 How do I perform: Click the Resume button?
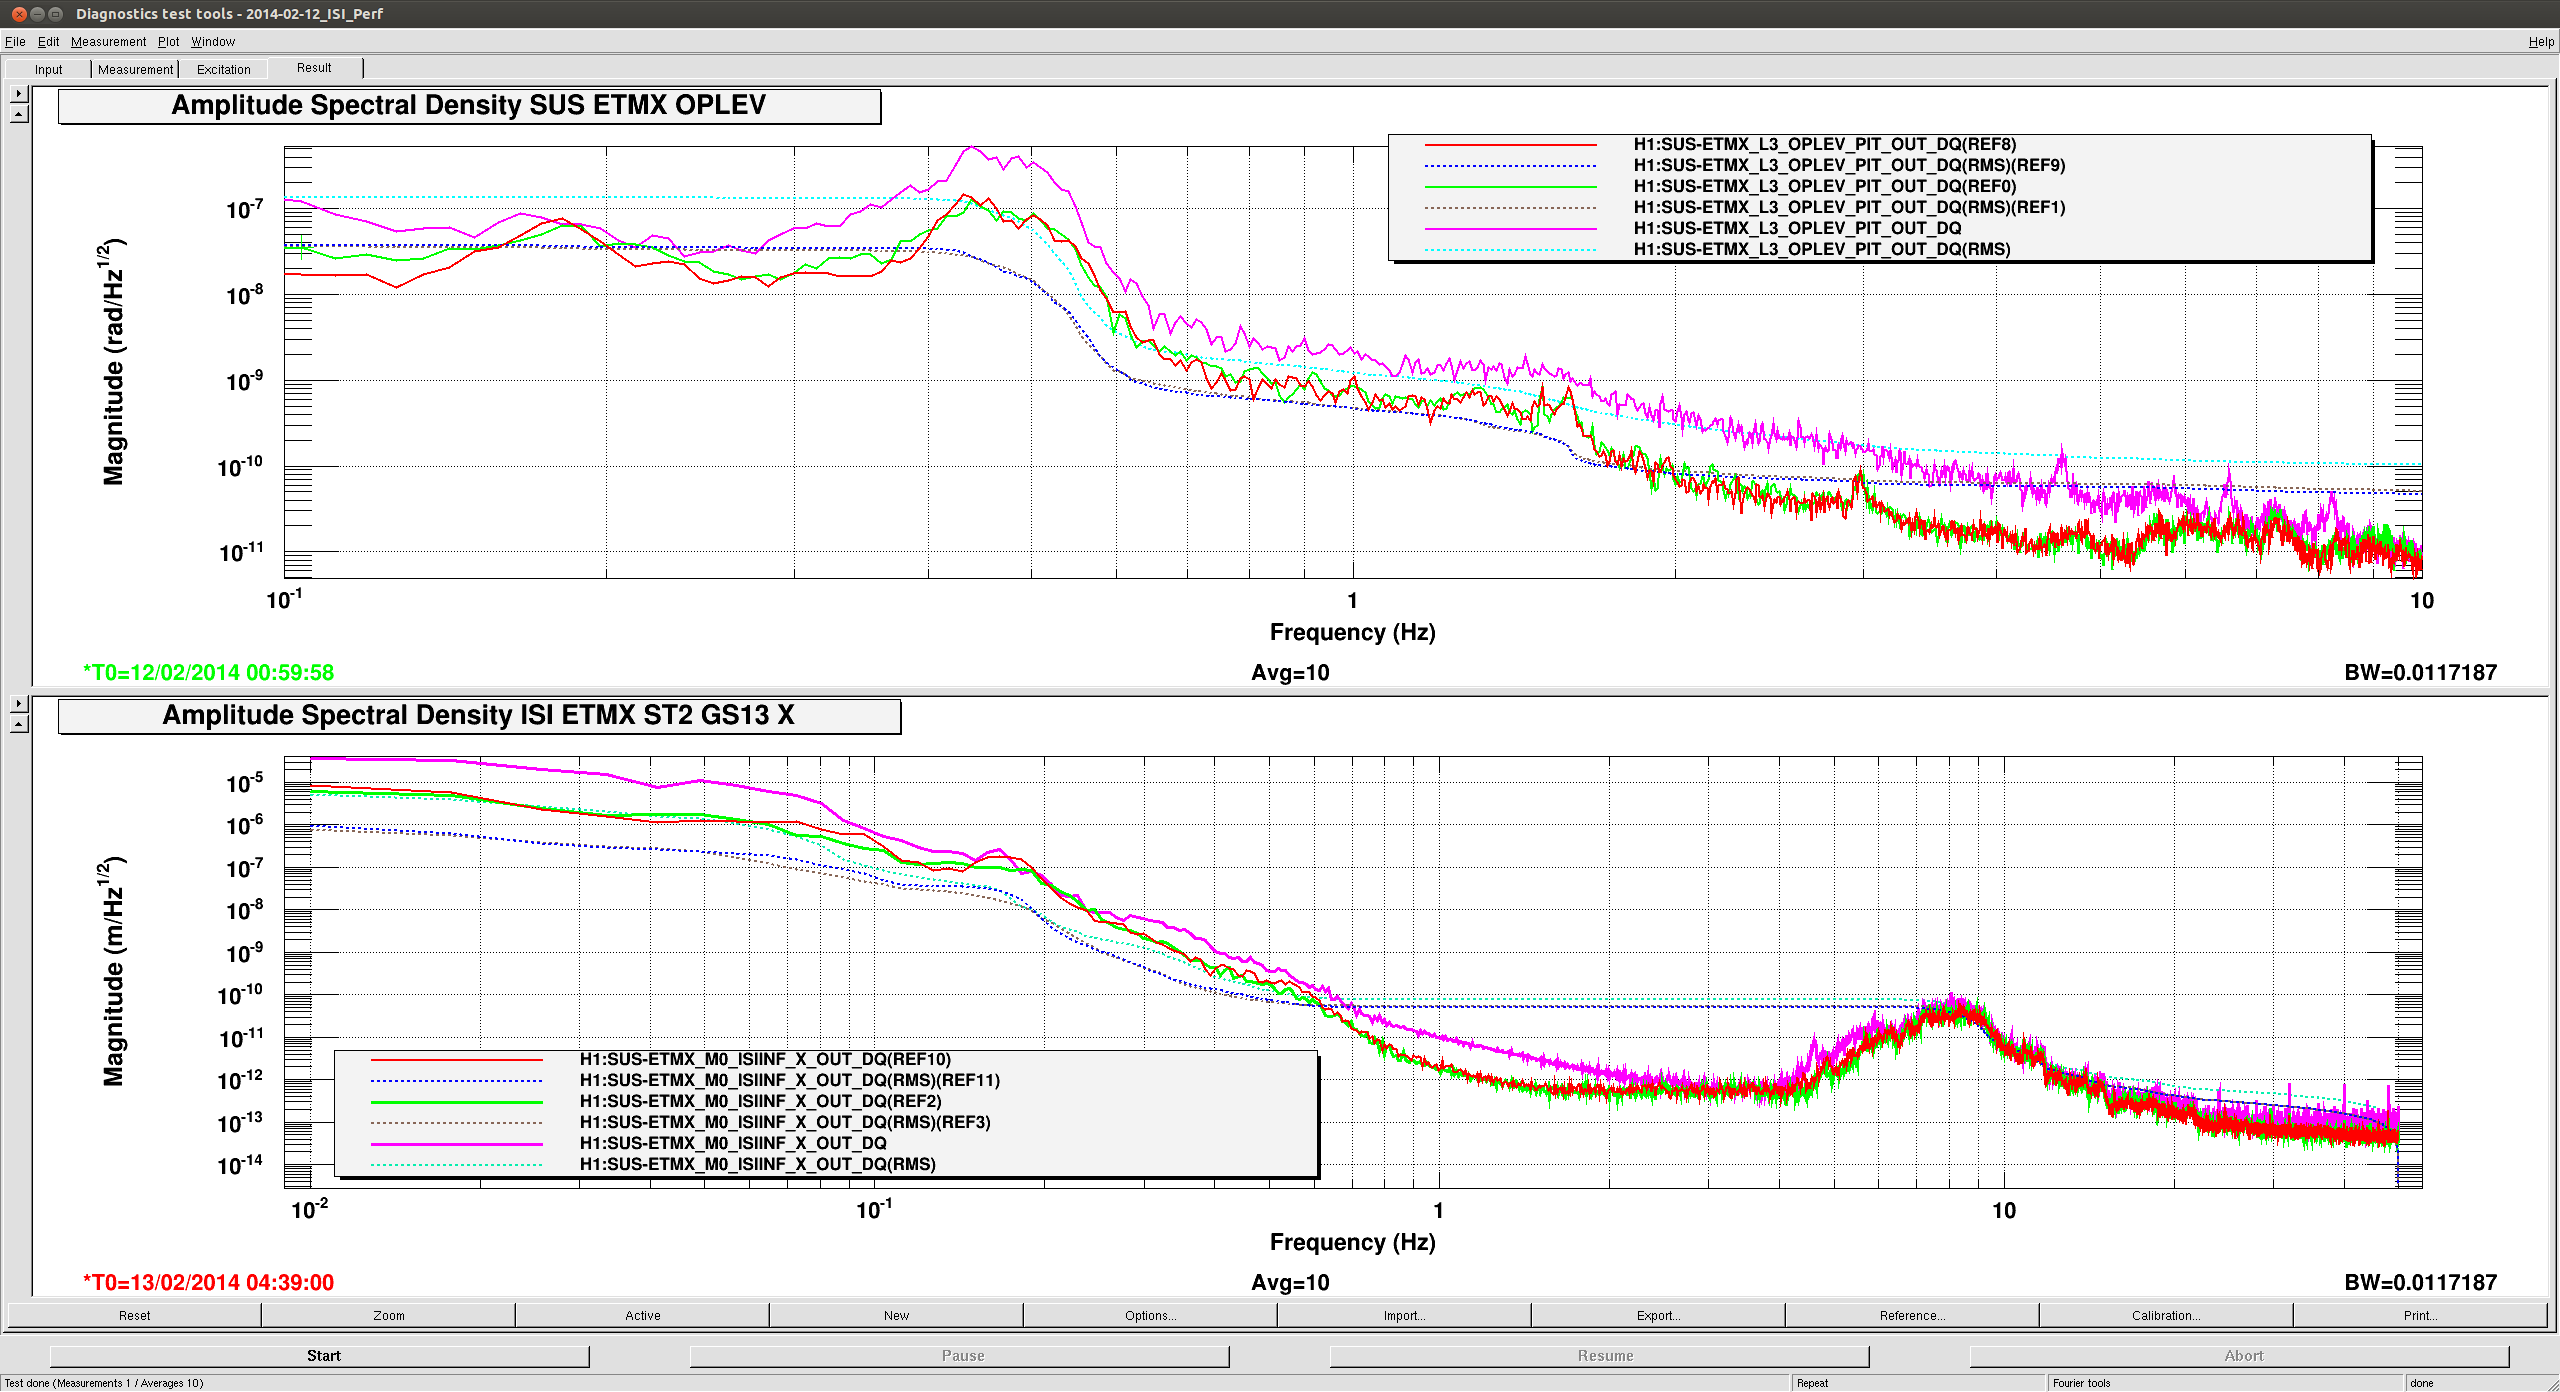coord(1600,1356)
